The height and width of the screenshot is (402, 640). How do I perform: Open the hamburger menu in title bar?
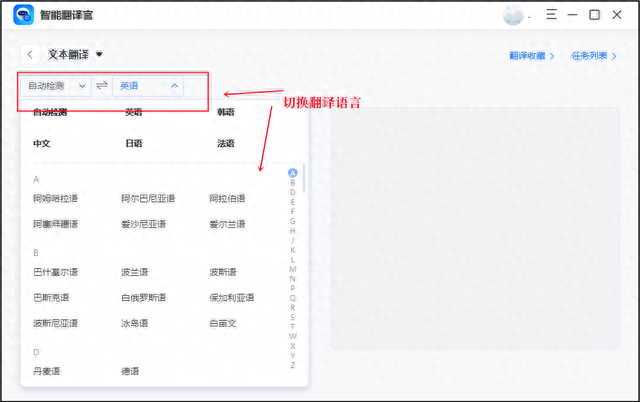pos(551,15)
